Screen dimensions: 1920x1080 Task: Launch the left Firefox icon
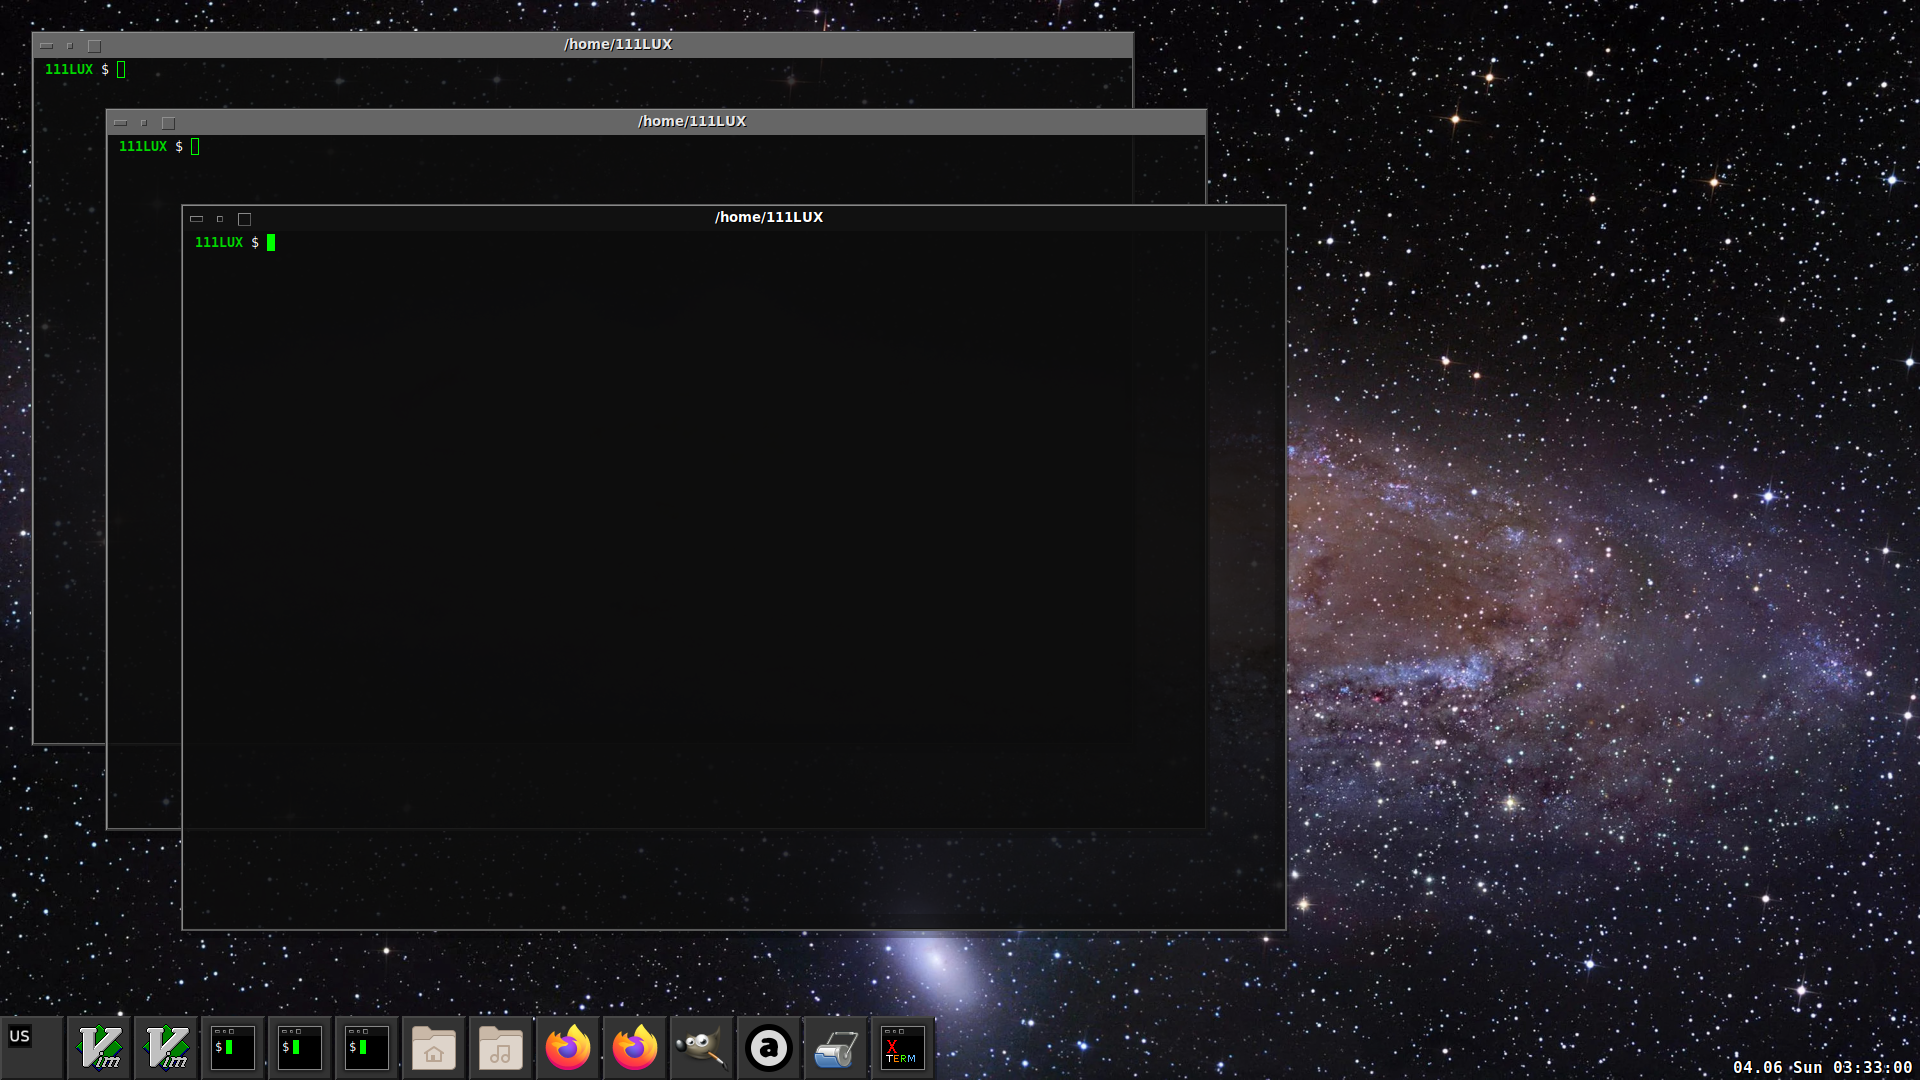[x=568, y=1048]
